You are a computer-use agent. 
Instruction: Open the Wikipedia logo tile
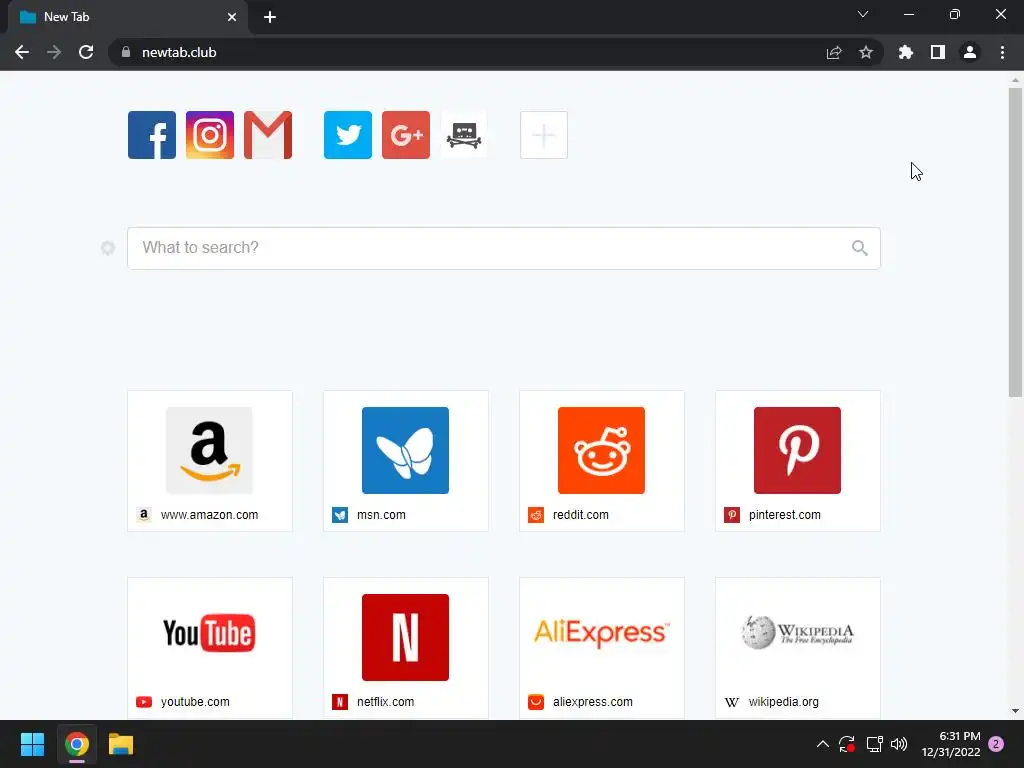[797, 632]
